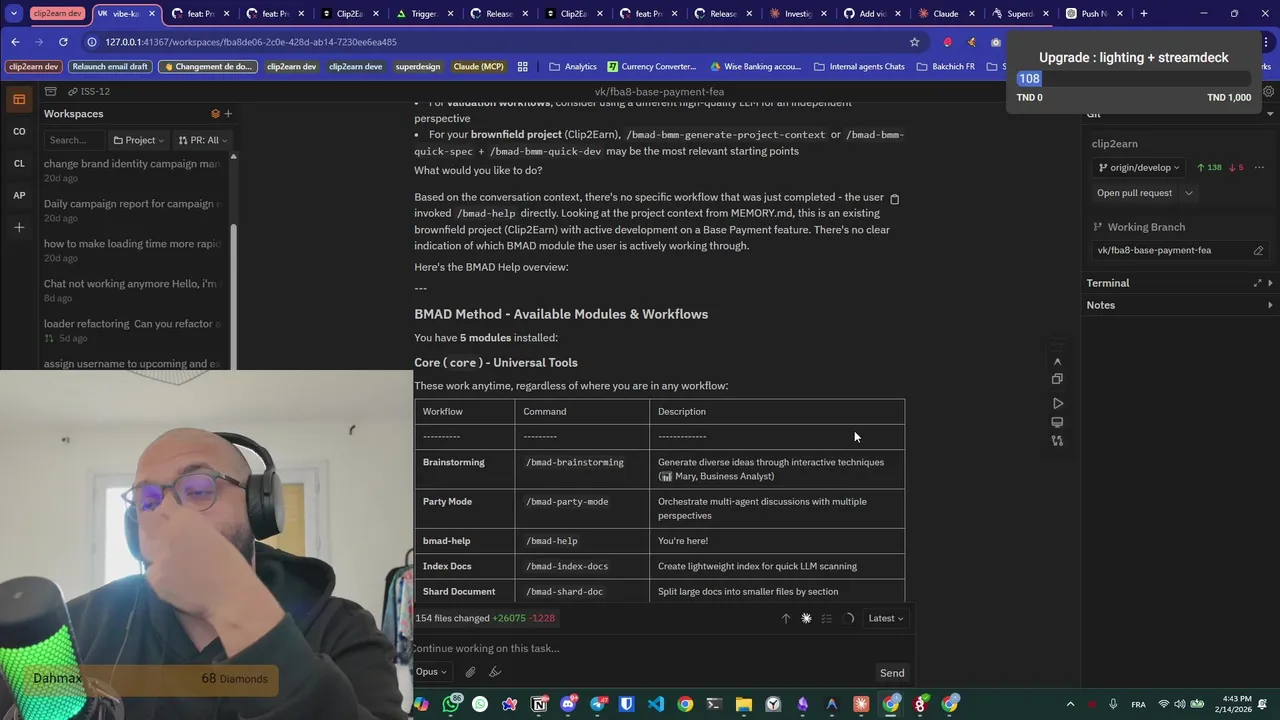Open the kanban layout icon in left sidebar
The image size is (1280, 720).
pos(18,99)
